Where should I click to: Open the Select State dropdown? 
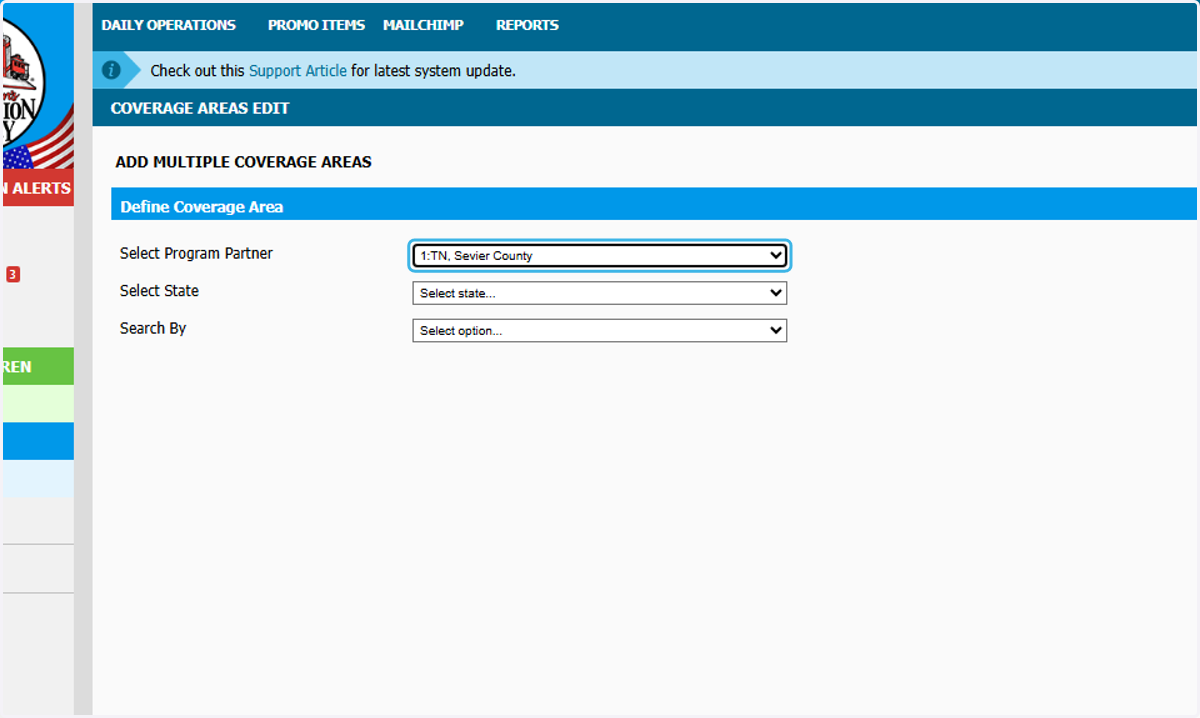[x=600, y=293]
